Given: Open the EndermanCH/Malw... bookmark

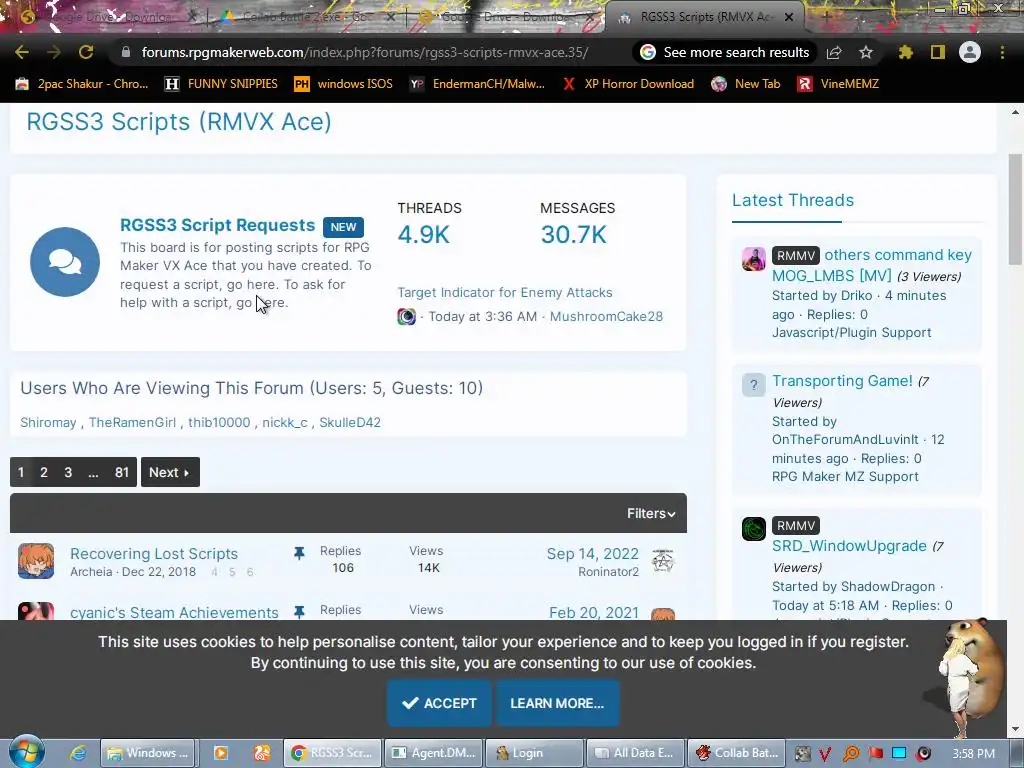Looking at the screenshot, I should click(x=477, y=84).
